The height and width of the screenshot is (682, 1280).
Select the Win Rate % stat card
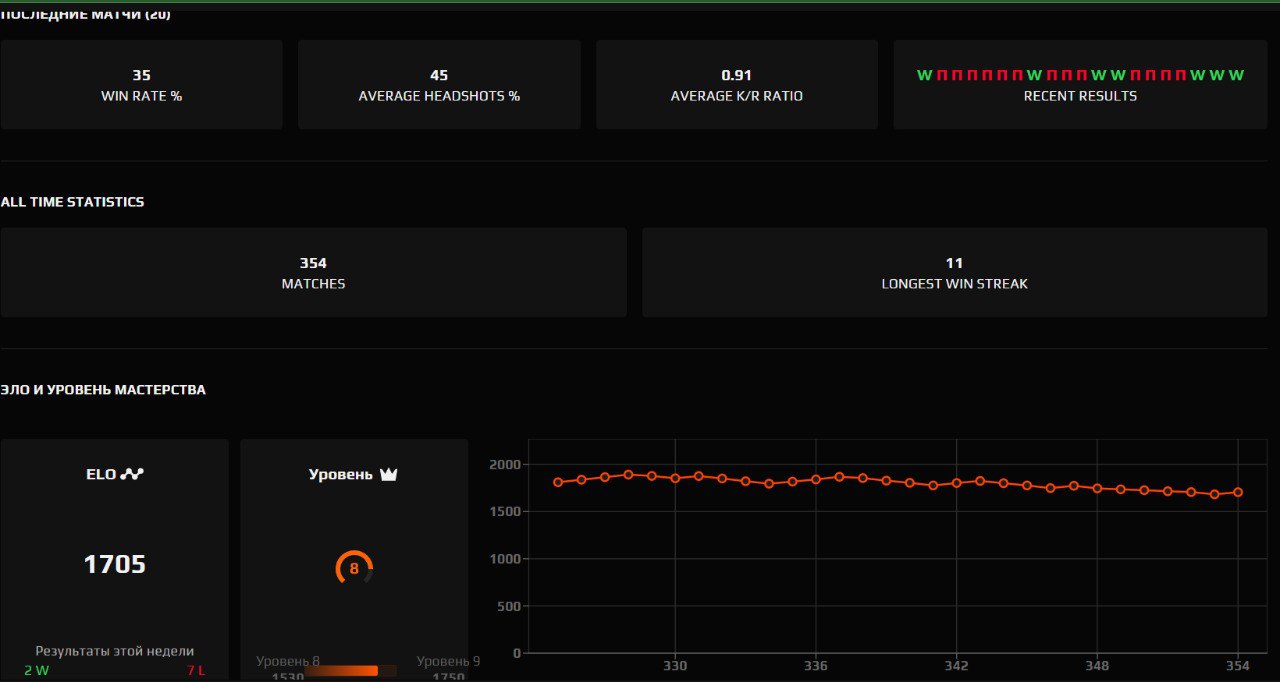(141, 85)
